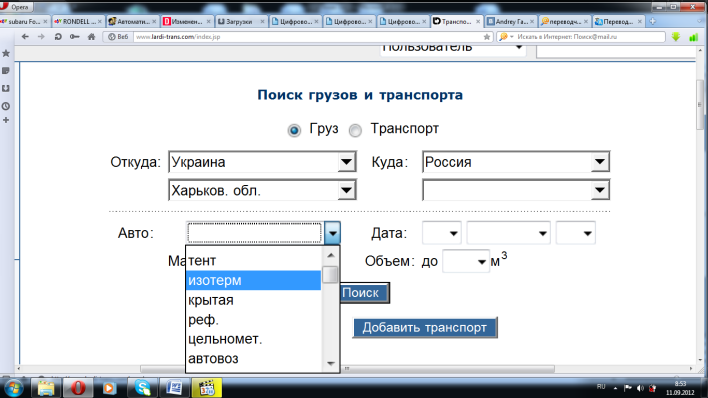
Task: Choose автовоз in the Авто list
Action: pos(254,358)
